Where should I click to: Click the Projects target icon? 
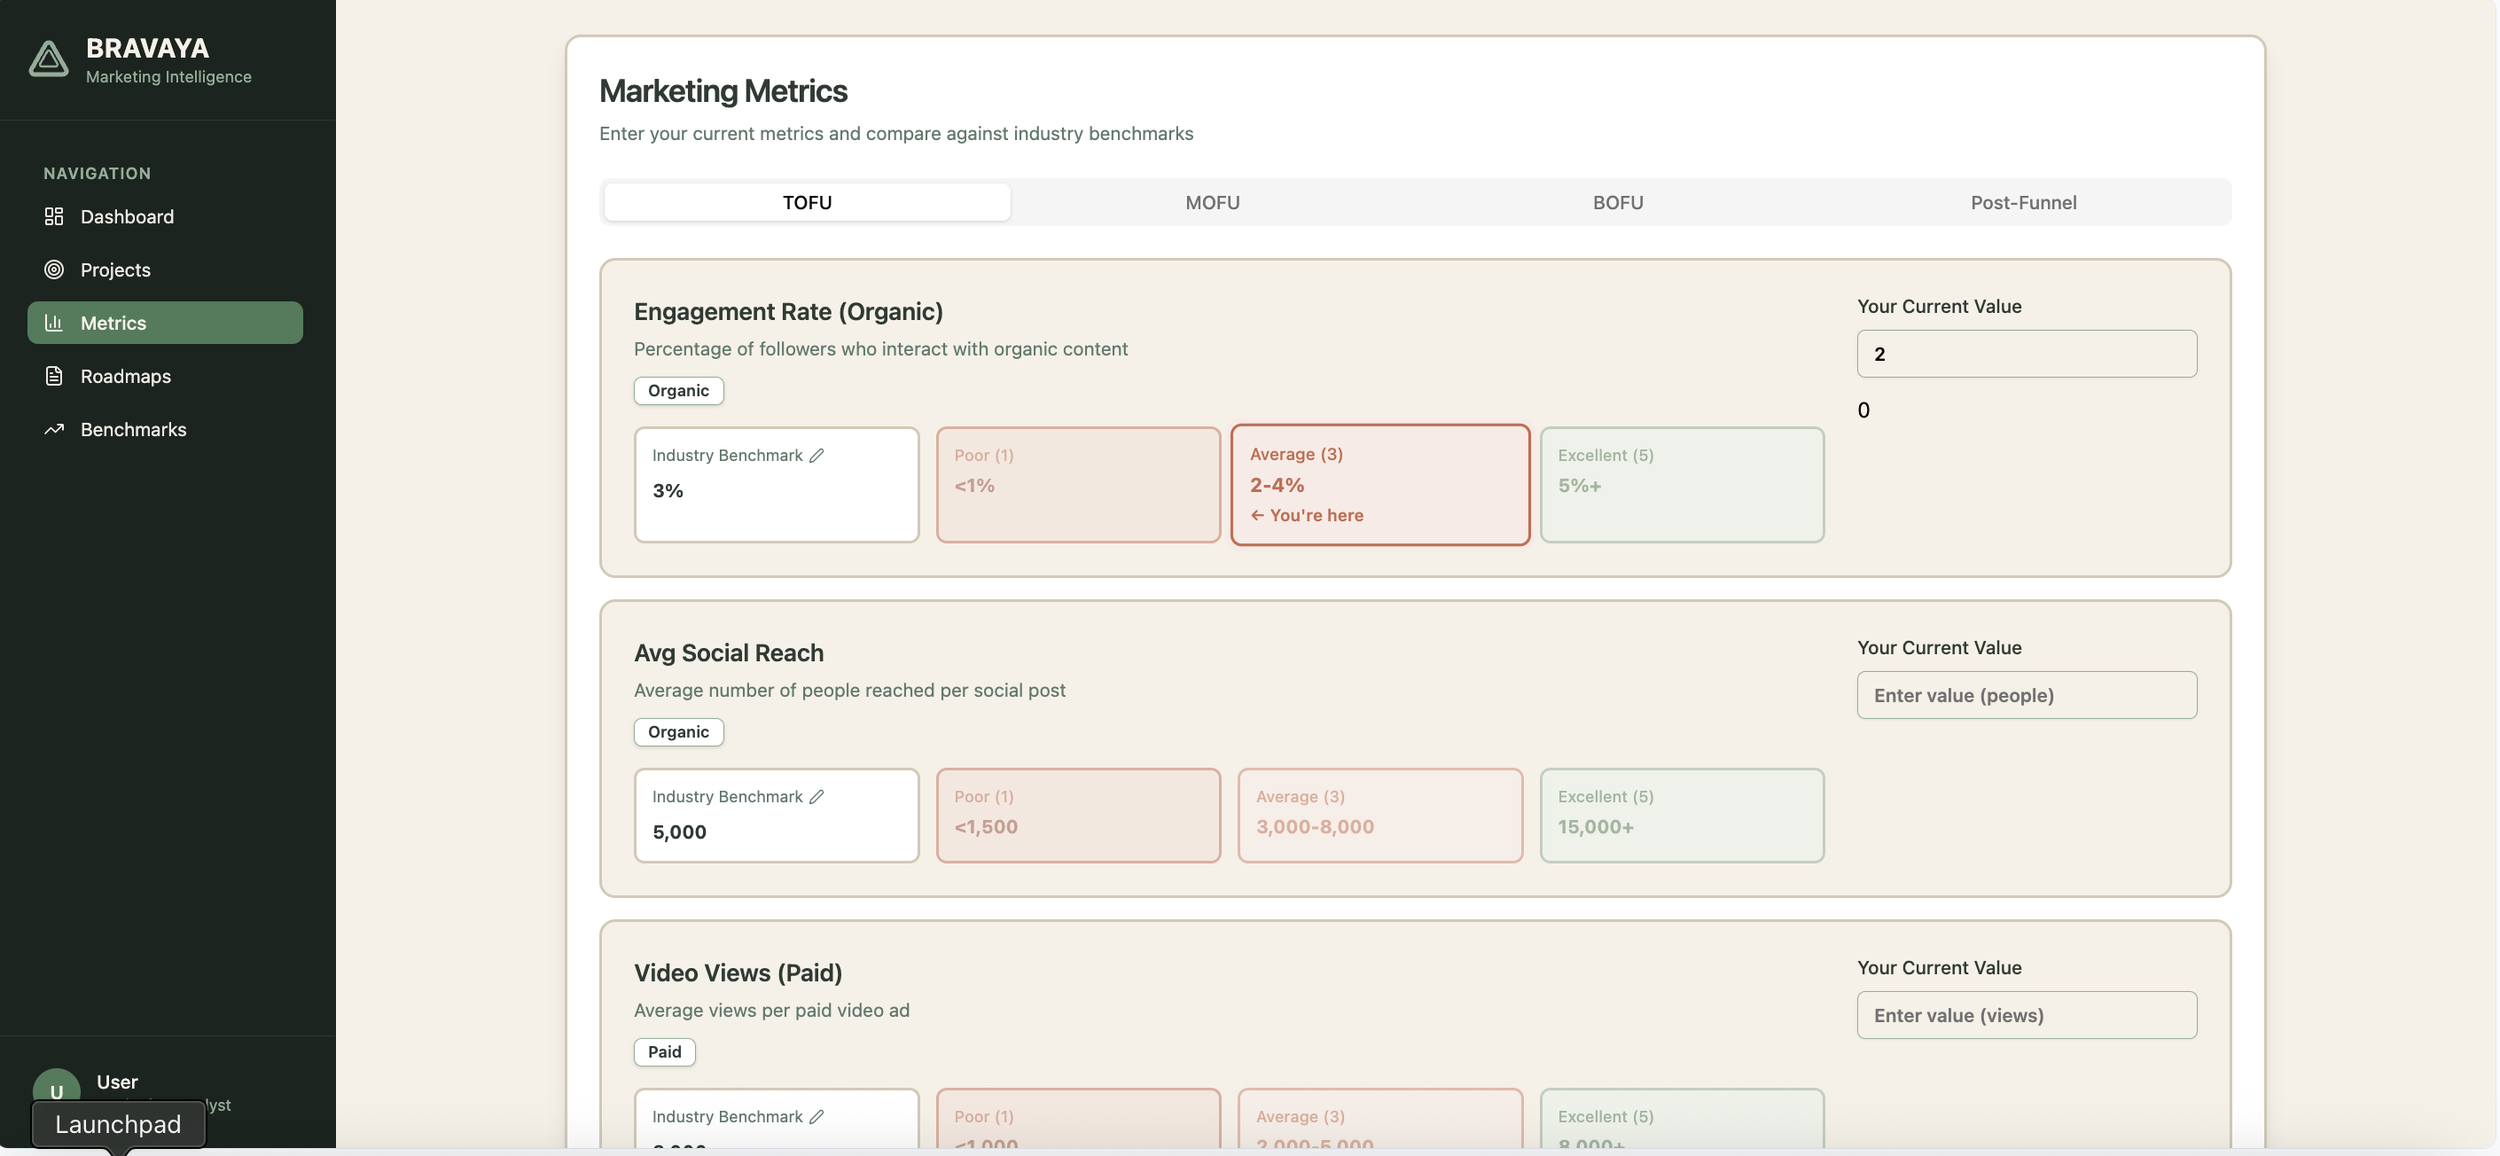[x=54, y=269]
